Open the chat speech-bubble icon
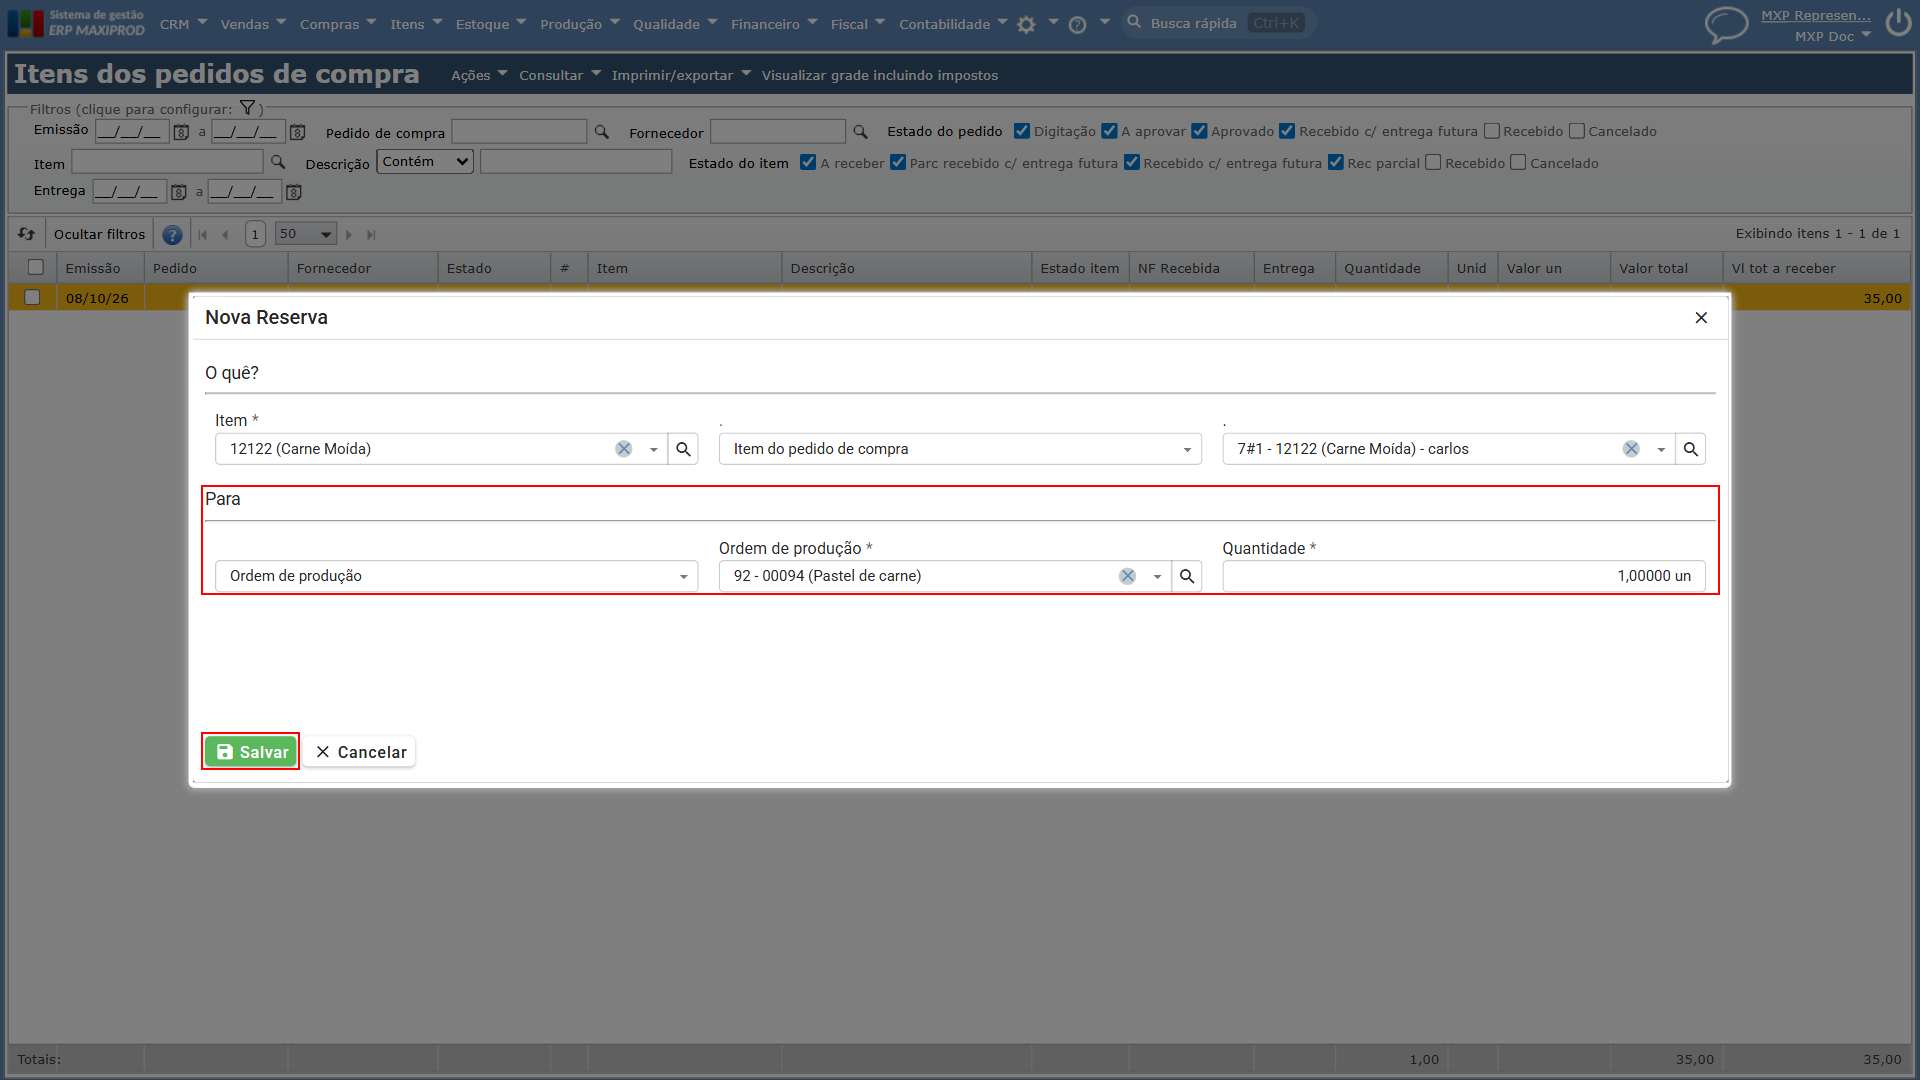This screenshot has width=1920, height=1080. pyautogui.click(x=1726, y=25)
